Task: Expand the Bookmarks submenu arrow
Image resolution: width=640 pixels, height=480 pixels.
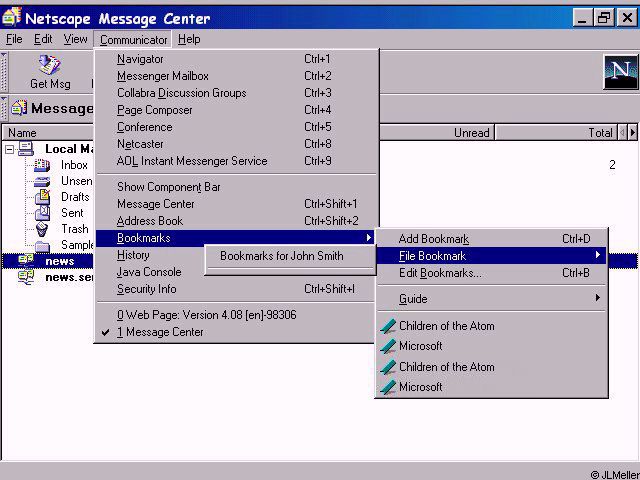Action: coord(369,238)
